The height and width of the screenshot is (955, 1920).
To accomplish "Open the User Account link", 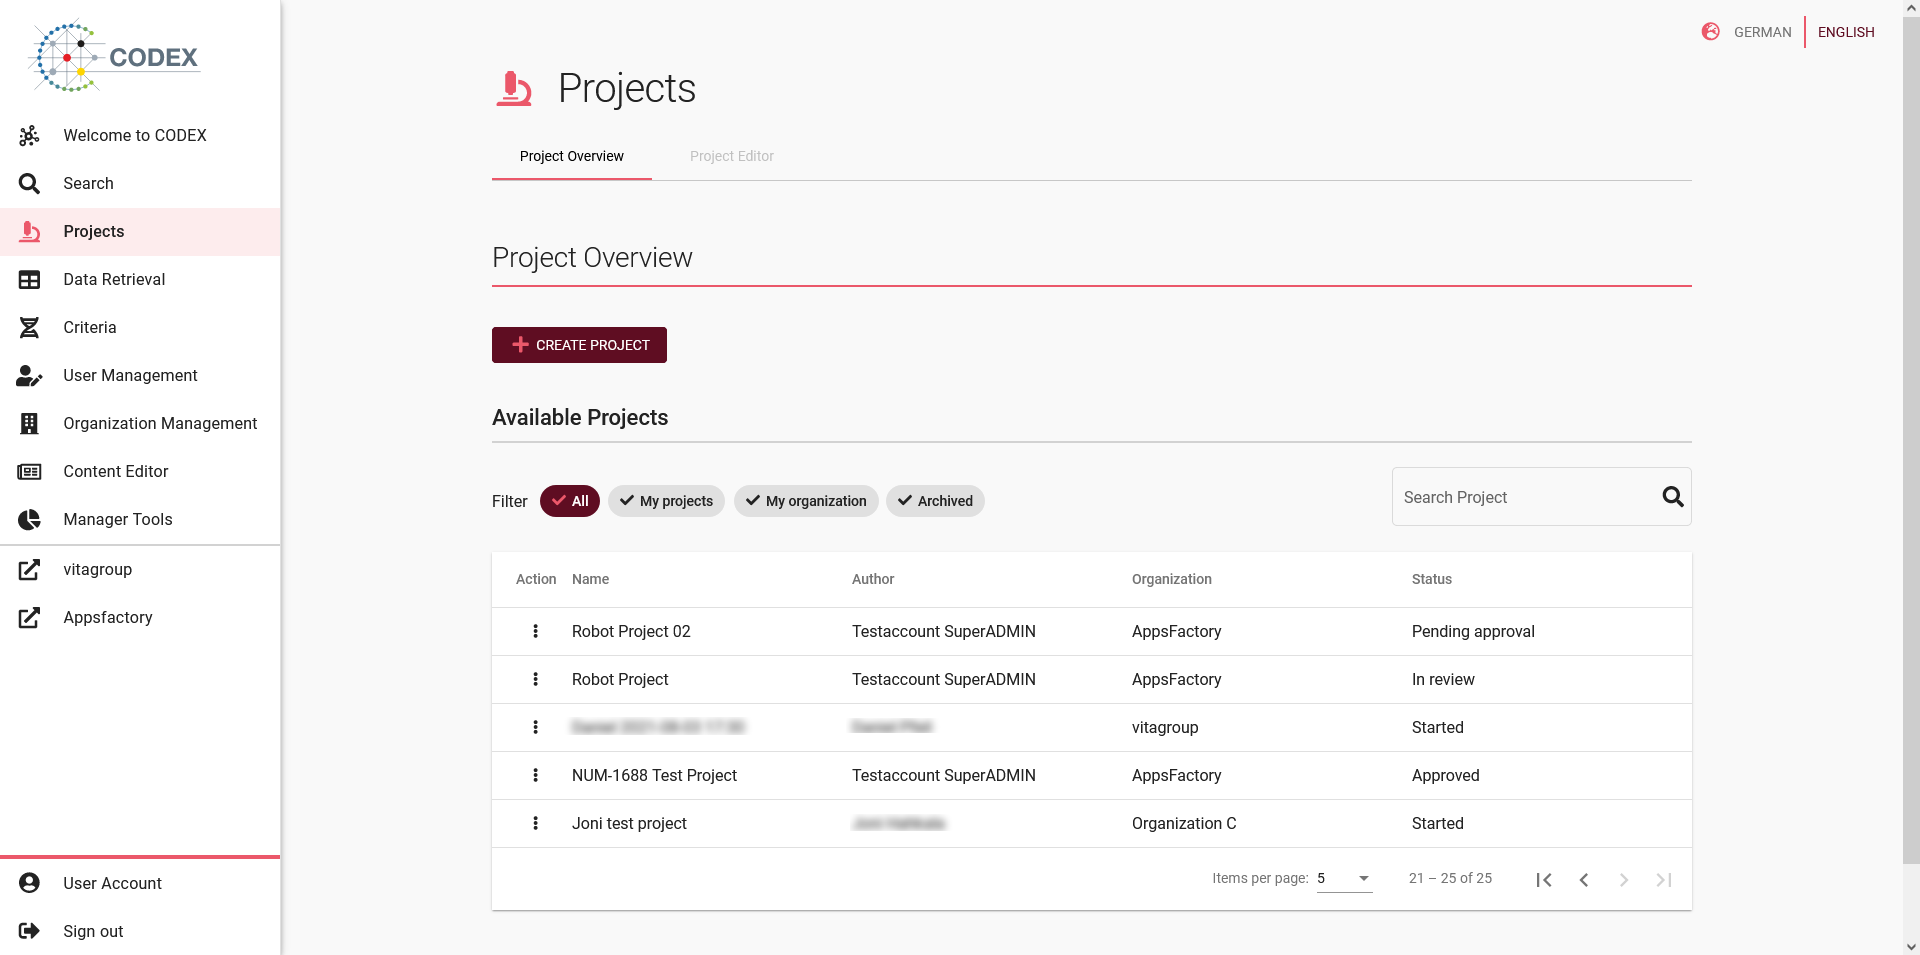I will click(140, 883).
